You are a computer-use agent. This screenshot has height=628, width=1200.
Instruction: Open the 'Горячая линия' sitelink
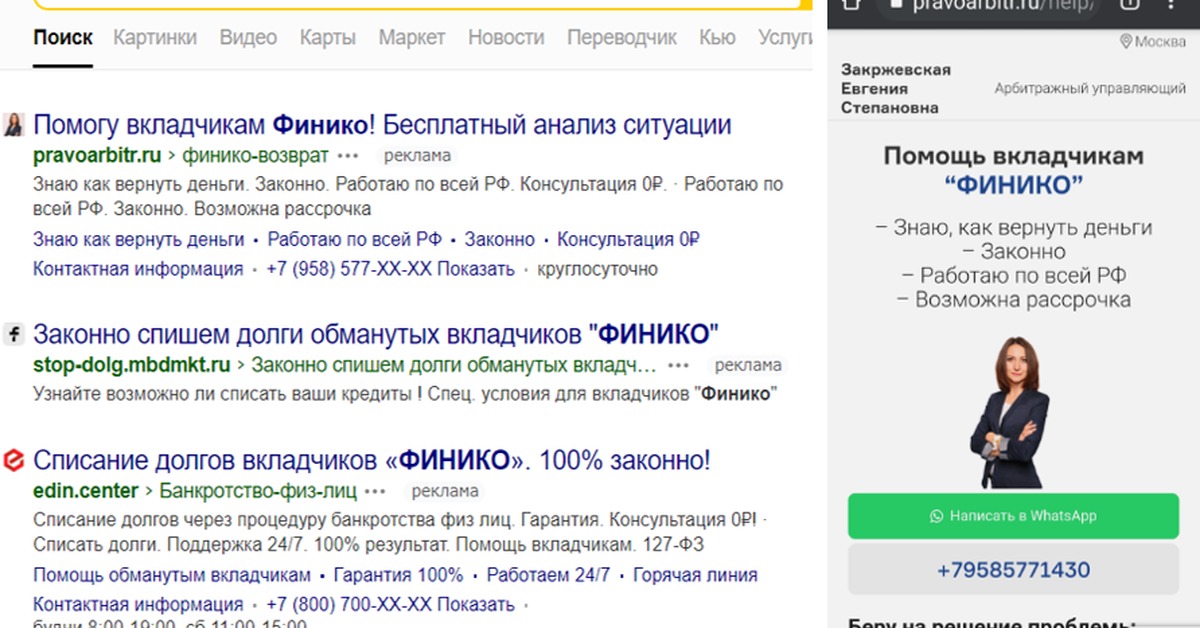coord(695,575)
